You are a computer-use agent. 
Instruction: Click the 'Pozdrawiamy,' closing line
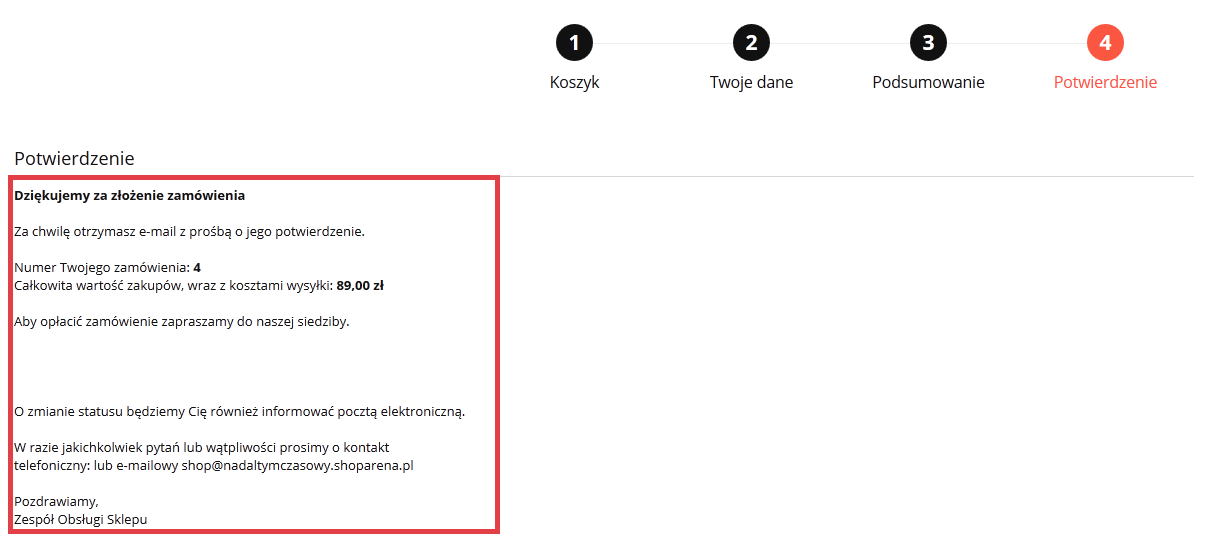pyautogui.click(x=57, y=501)
